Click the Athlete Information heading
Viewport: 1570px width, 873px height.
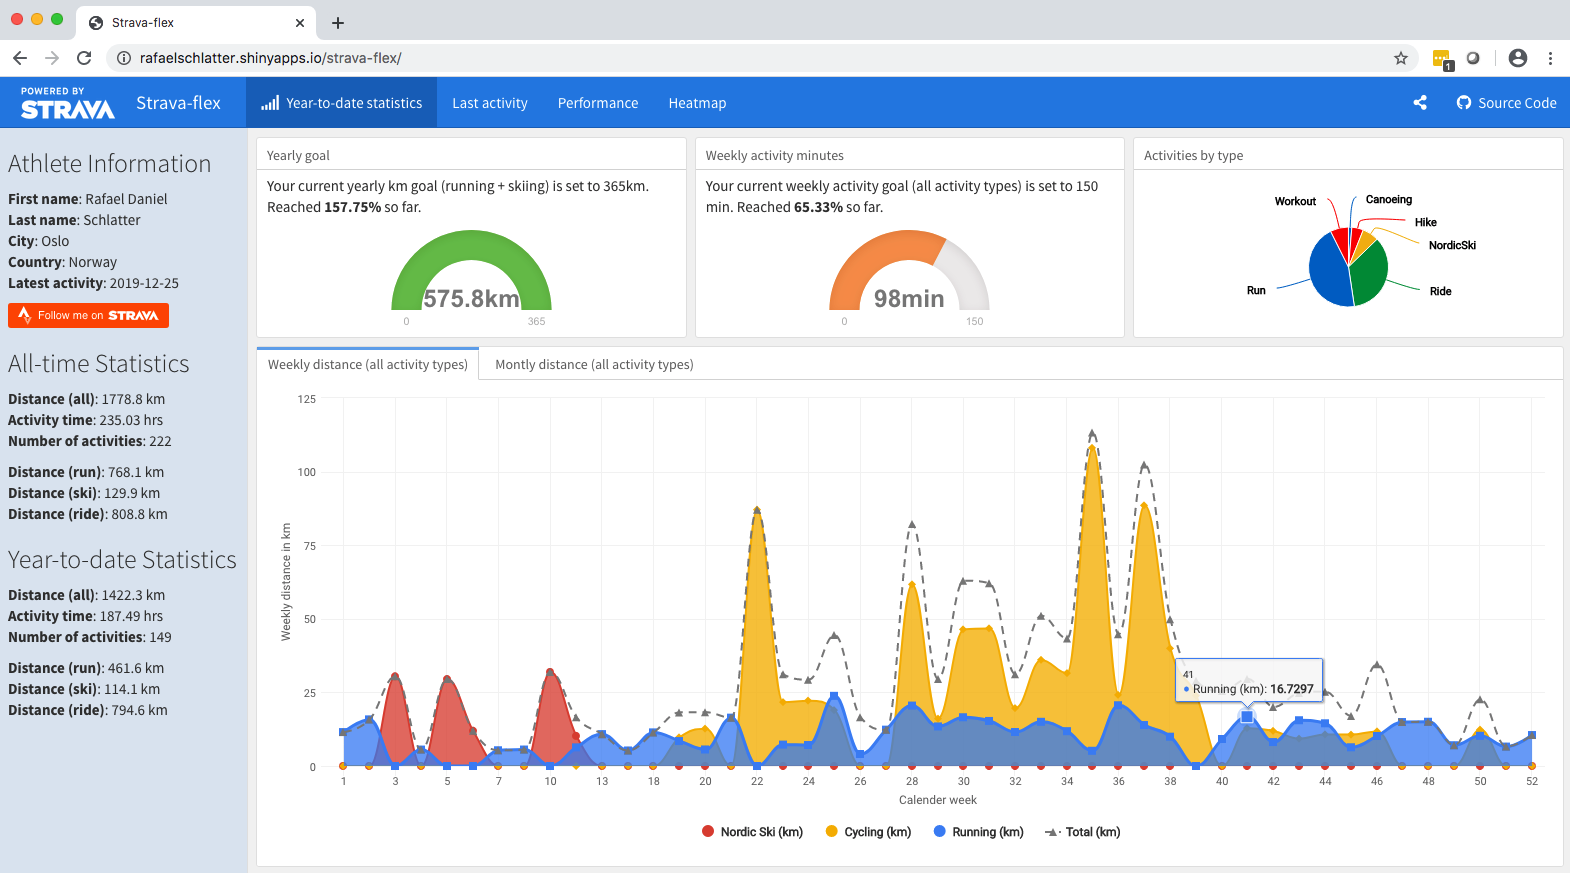[110, 164]
